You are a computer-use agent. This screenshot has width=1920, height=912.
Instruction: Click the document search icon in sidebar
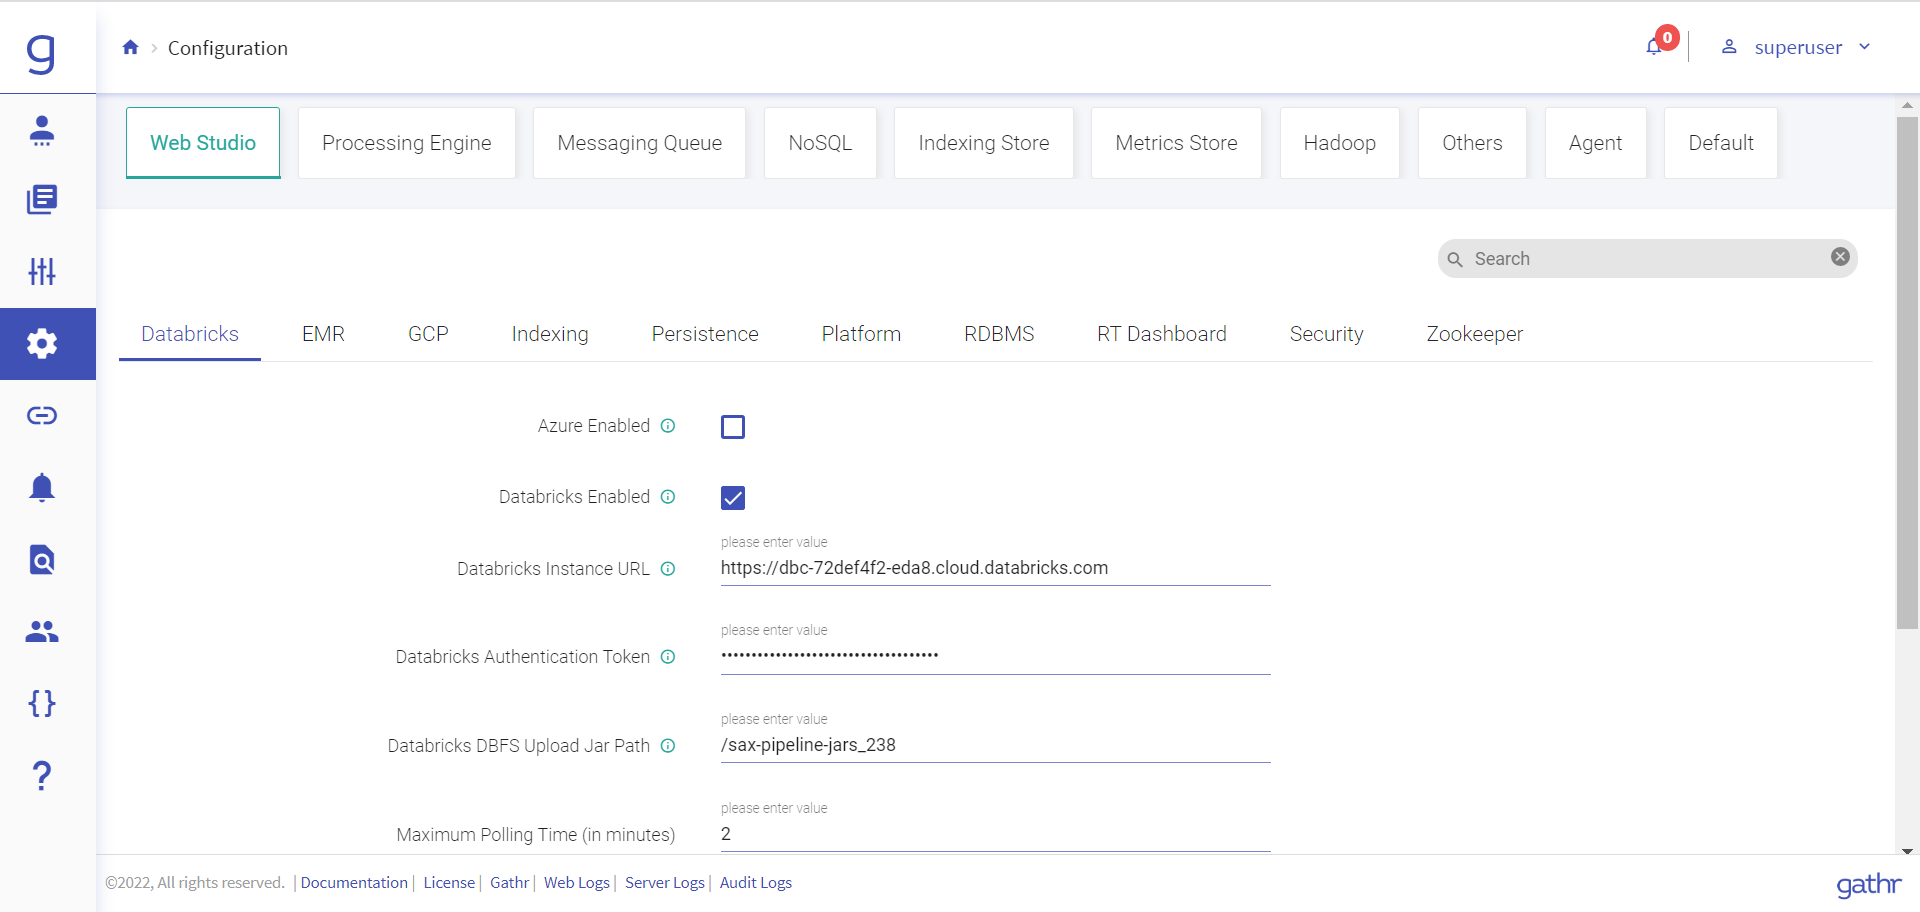pos(42,559)
